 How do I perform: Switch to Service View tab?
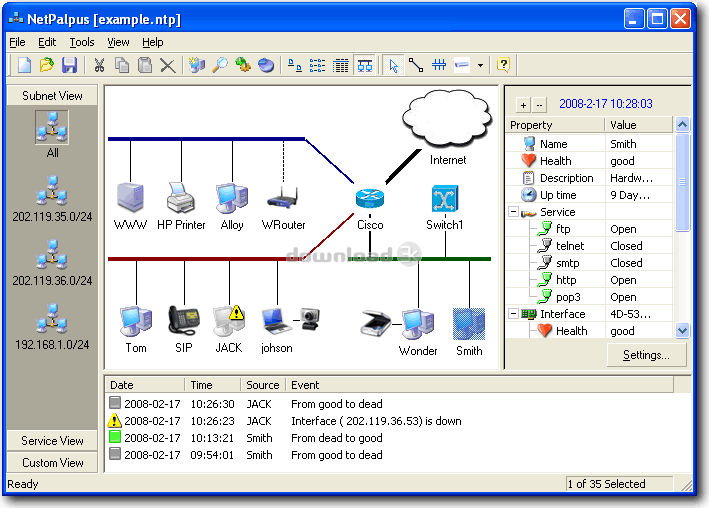(52, 441)
